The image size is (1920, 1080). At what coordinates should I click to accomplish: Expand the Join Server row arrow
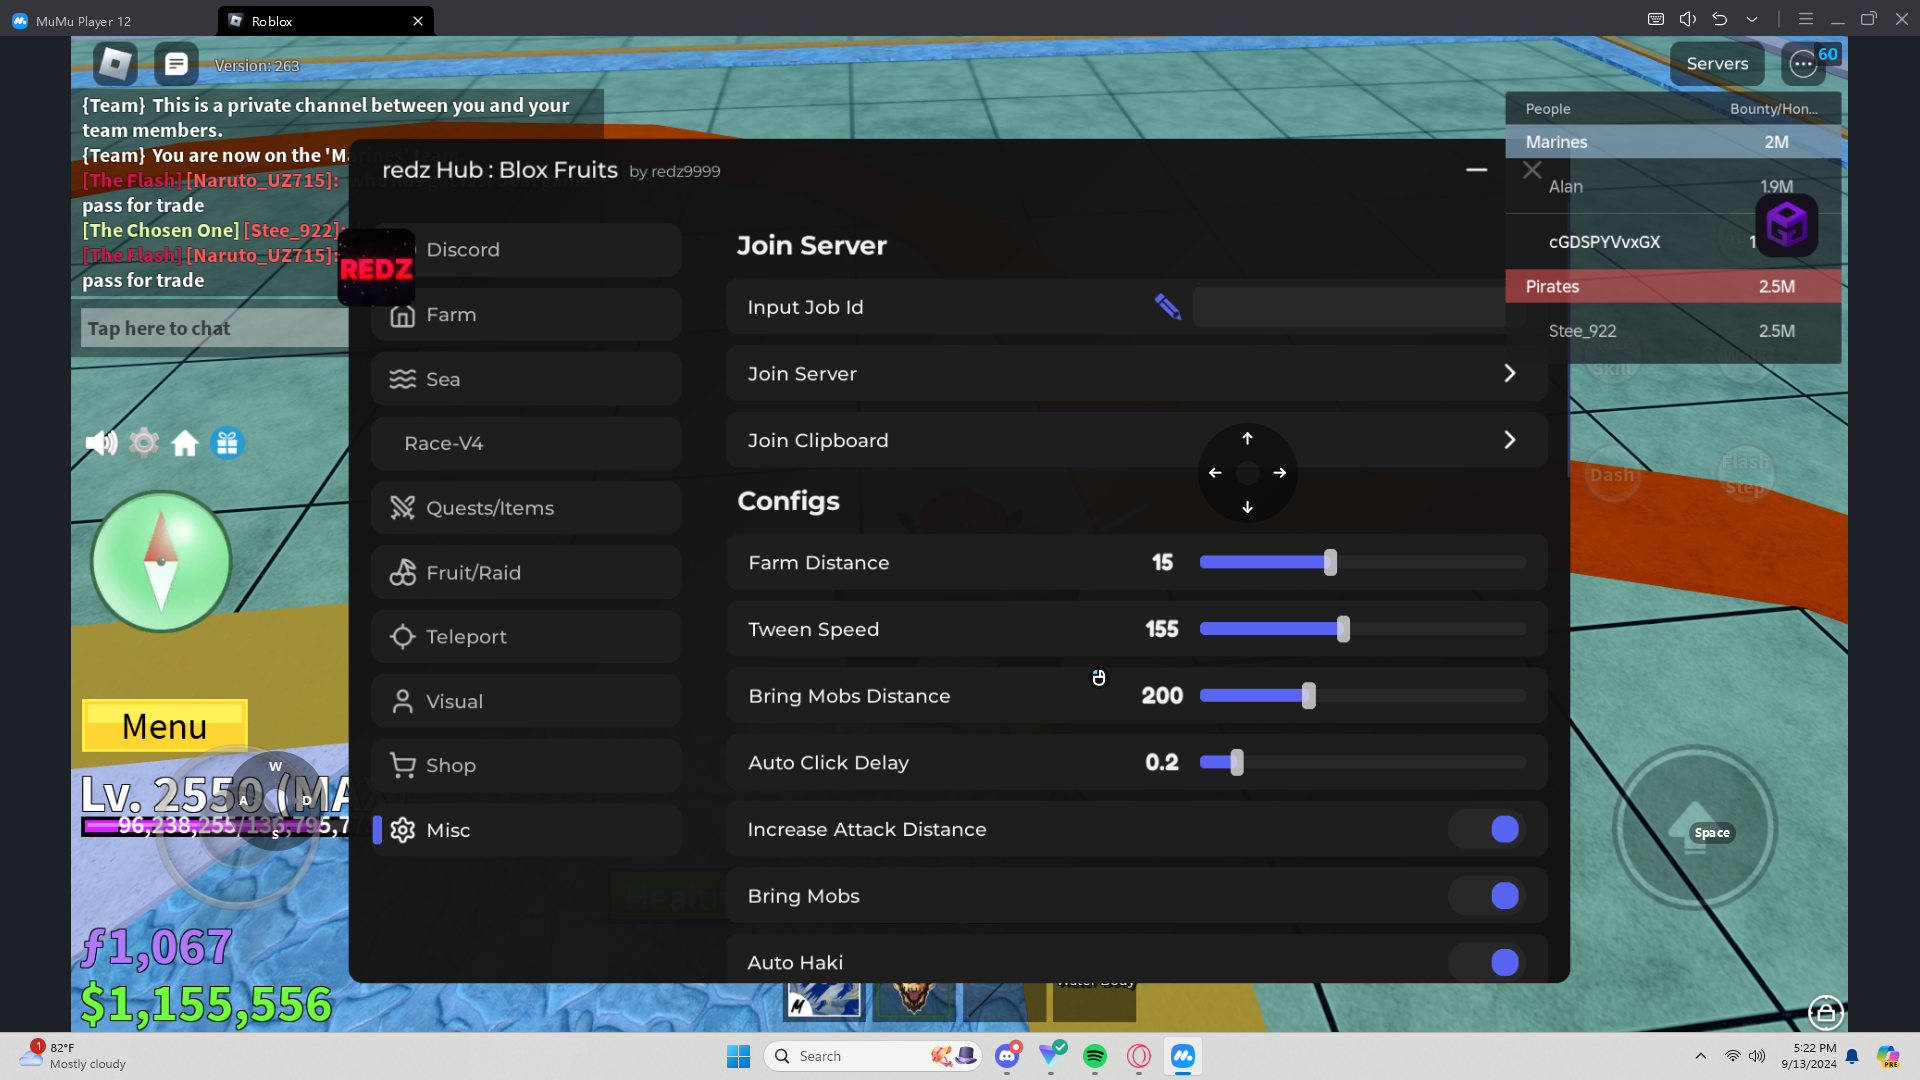(1510, 373)
